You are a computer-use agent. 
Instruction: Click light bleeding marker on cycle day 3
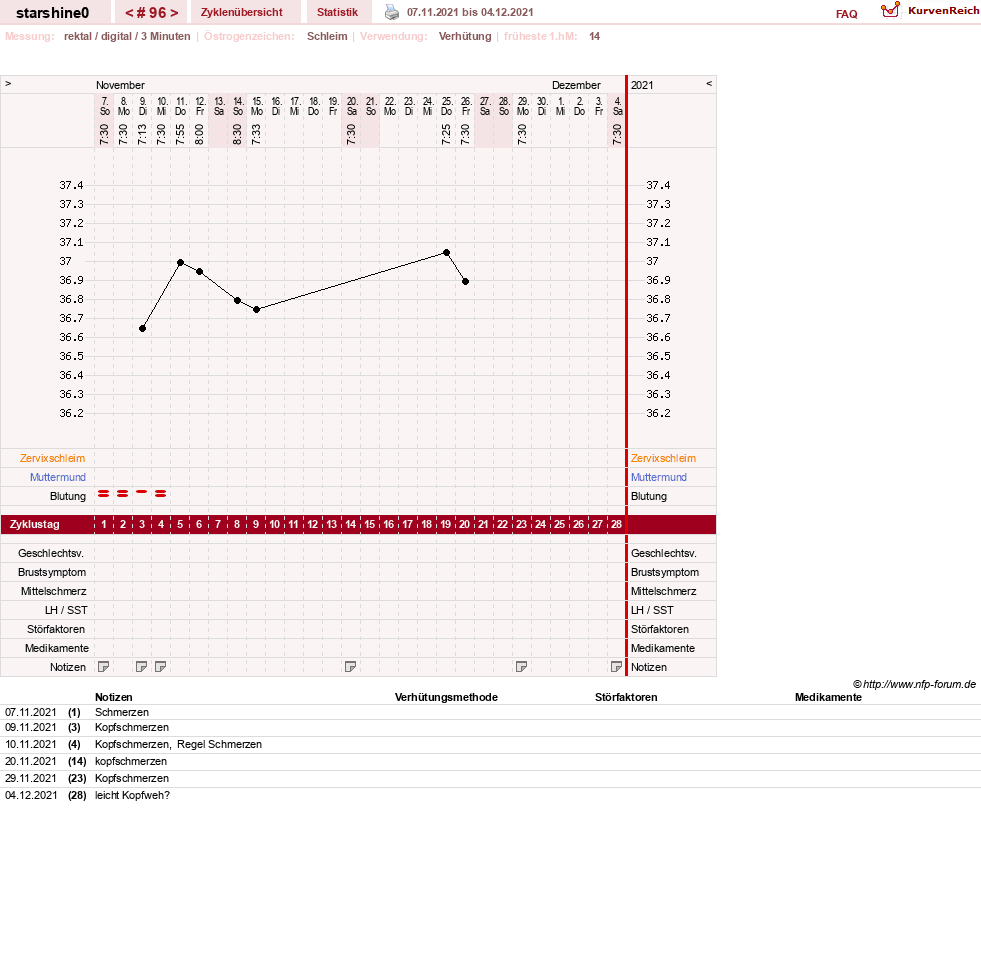[142, 492]
